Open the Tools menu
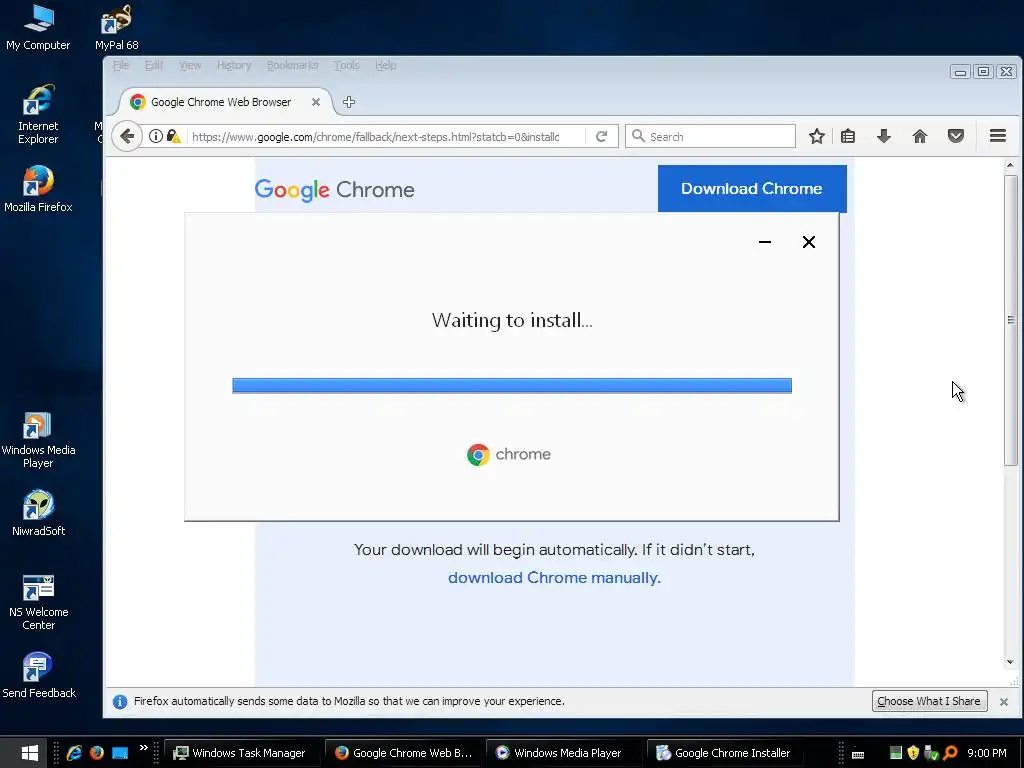 click(347, 65)
